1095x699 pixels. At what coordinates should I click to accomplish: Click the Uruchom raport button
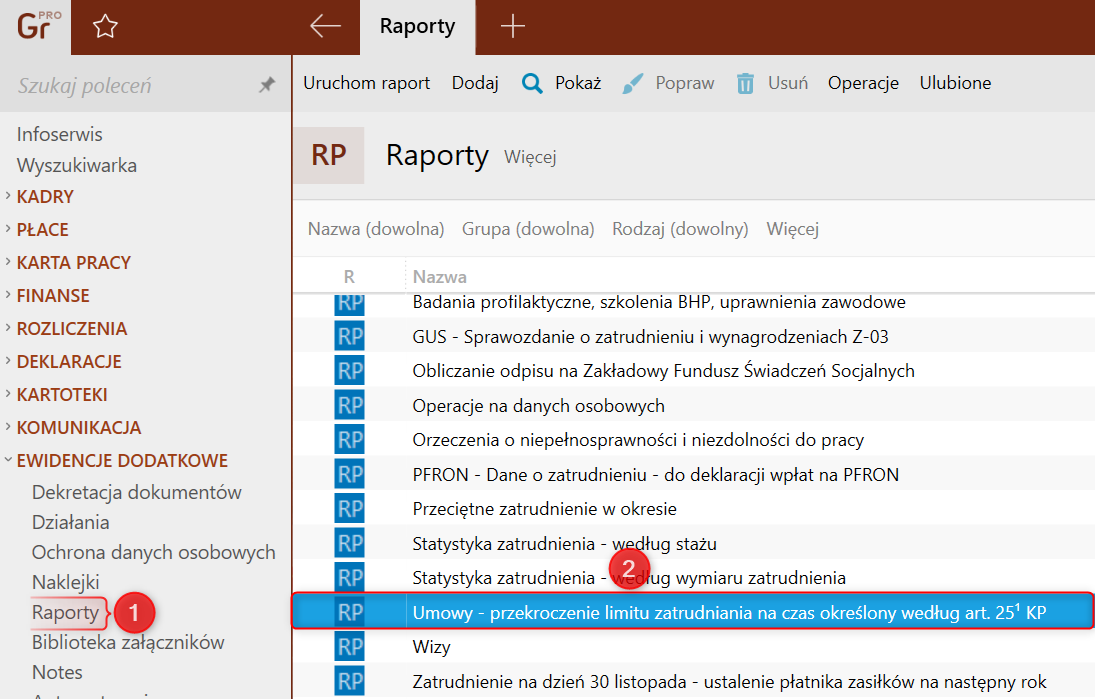(367, 83)
